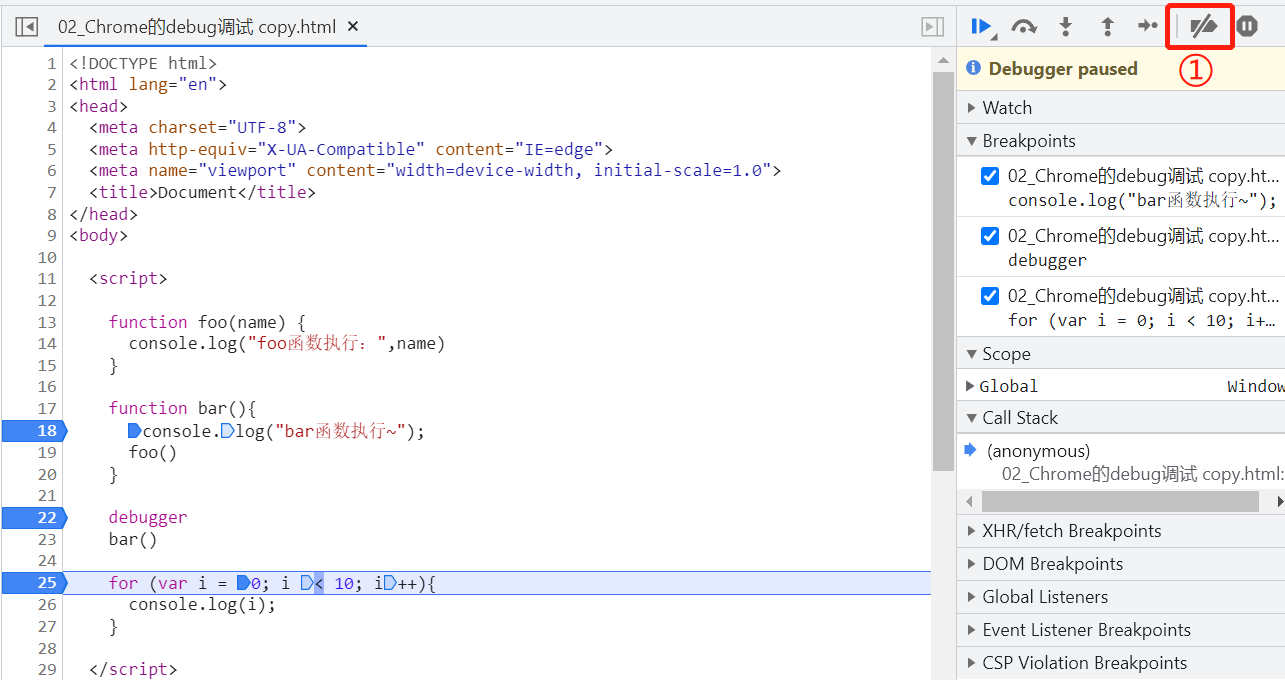Select the 02_Chrome的debug调试 copy.html tab
The height and width of the screenshot is (680, 1285).
coord(190,27)
